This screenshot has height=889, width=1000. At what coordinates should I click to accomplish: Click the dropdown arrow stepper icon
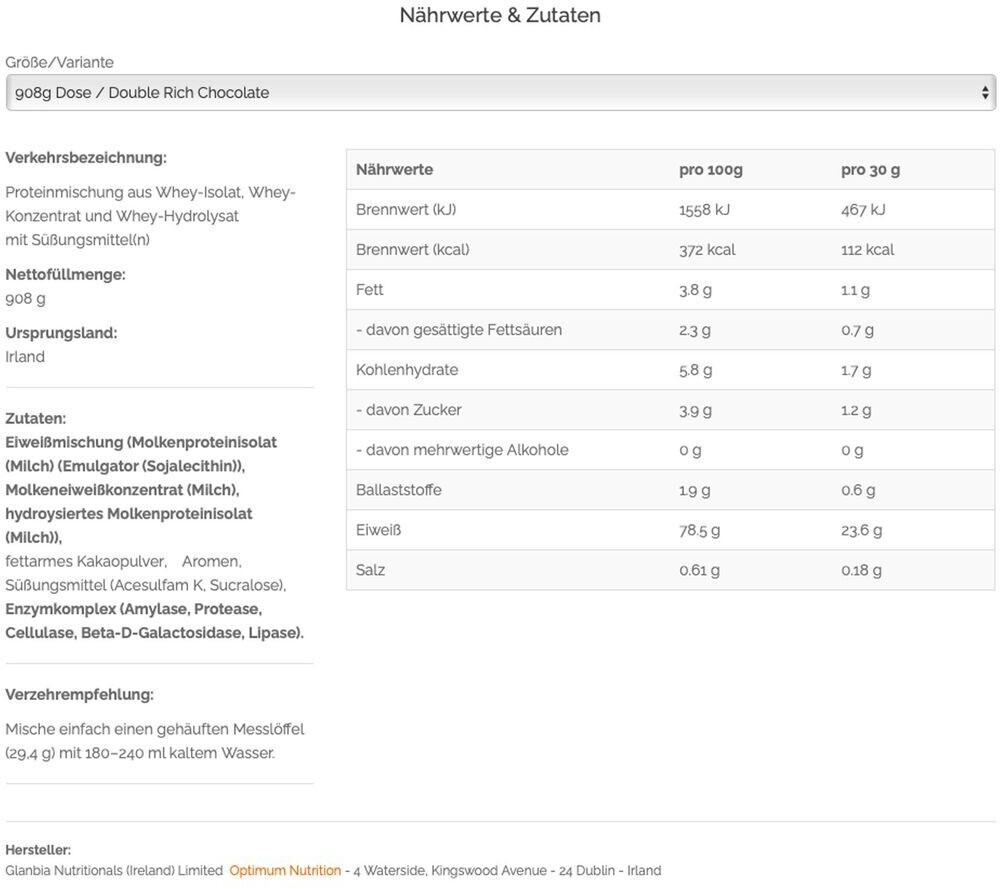pyautogui.click(x=985, y=93)
